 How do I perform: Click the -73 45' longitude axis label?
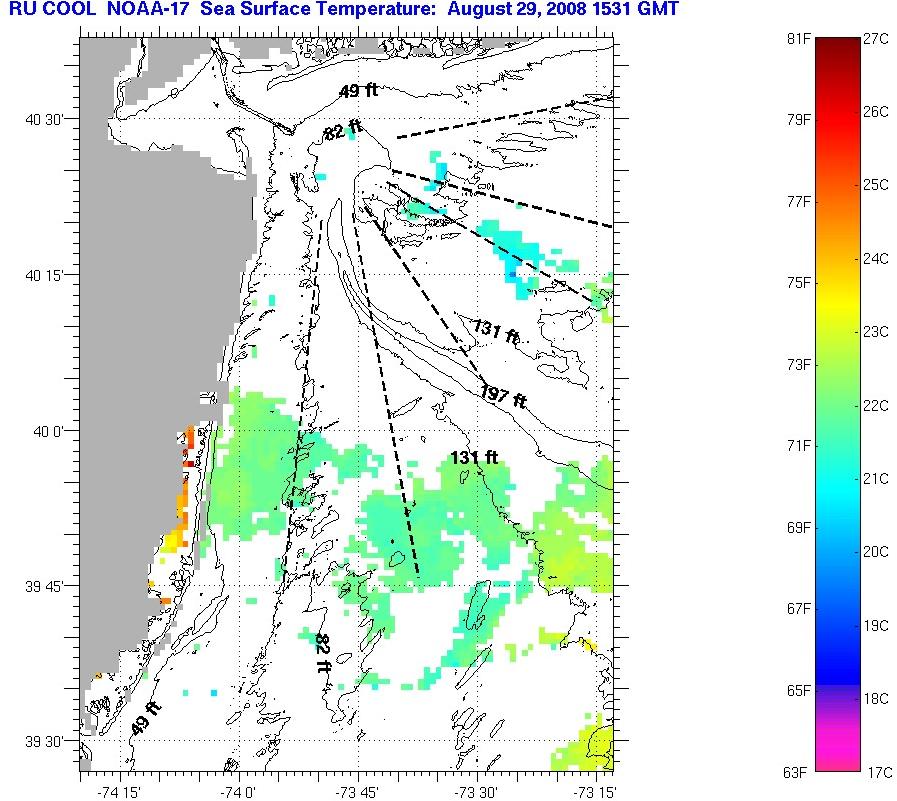[357, 792]
